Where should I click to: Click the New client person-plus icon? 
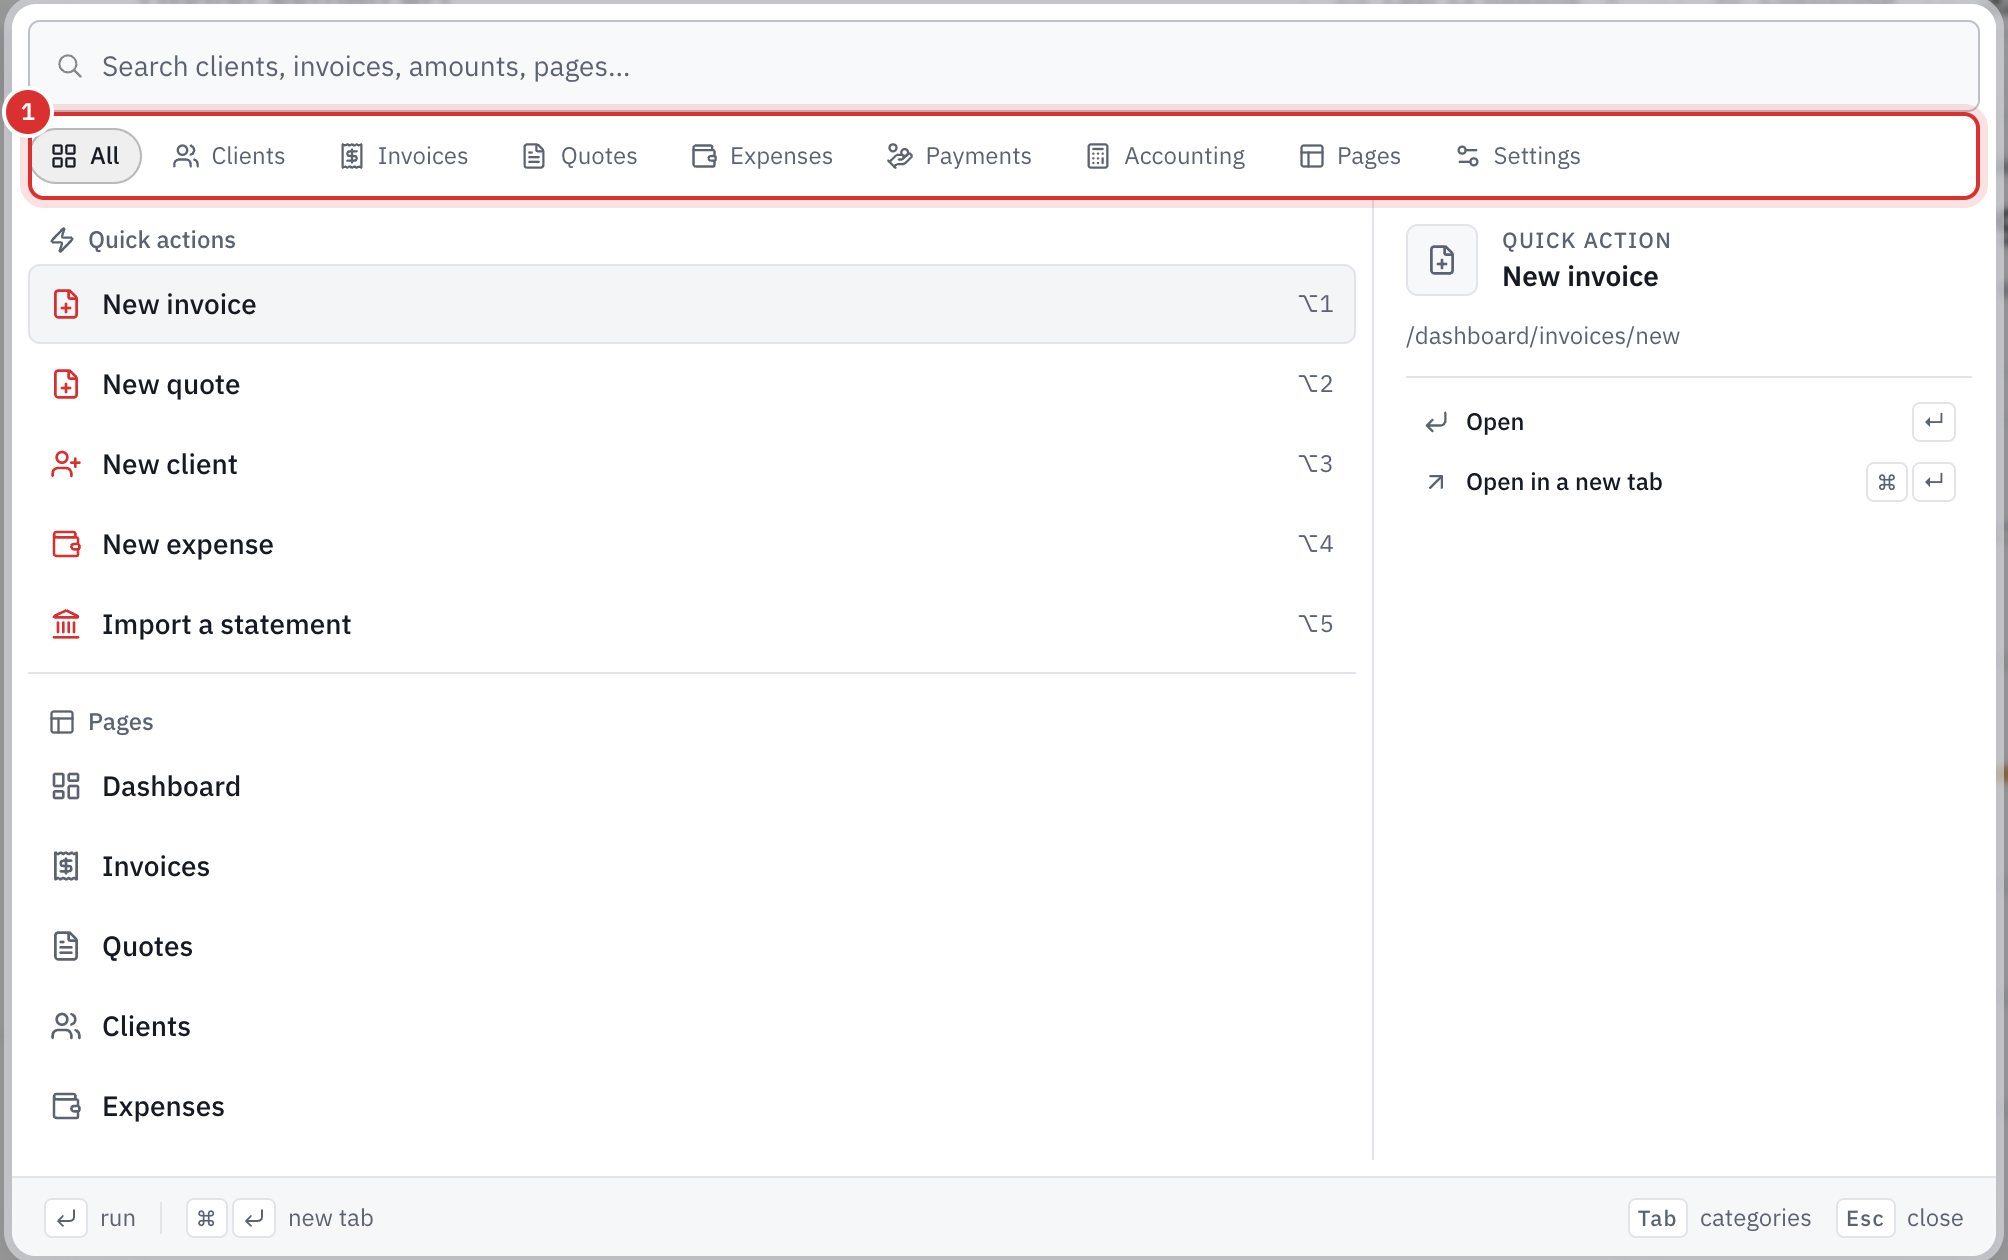click(66, 464)
